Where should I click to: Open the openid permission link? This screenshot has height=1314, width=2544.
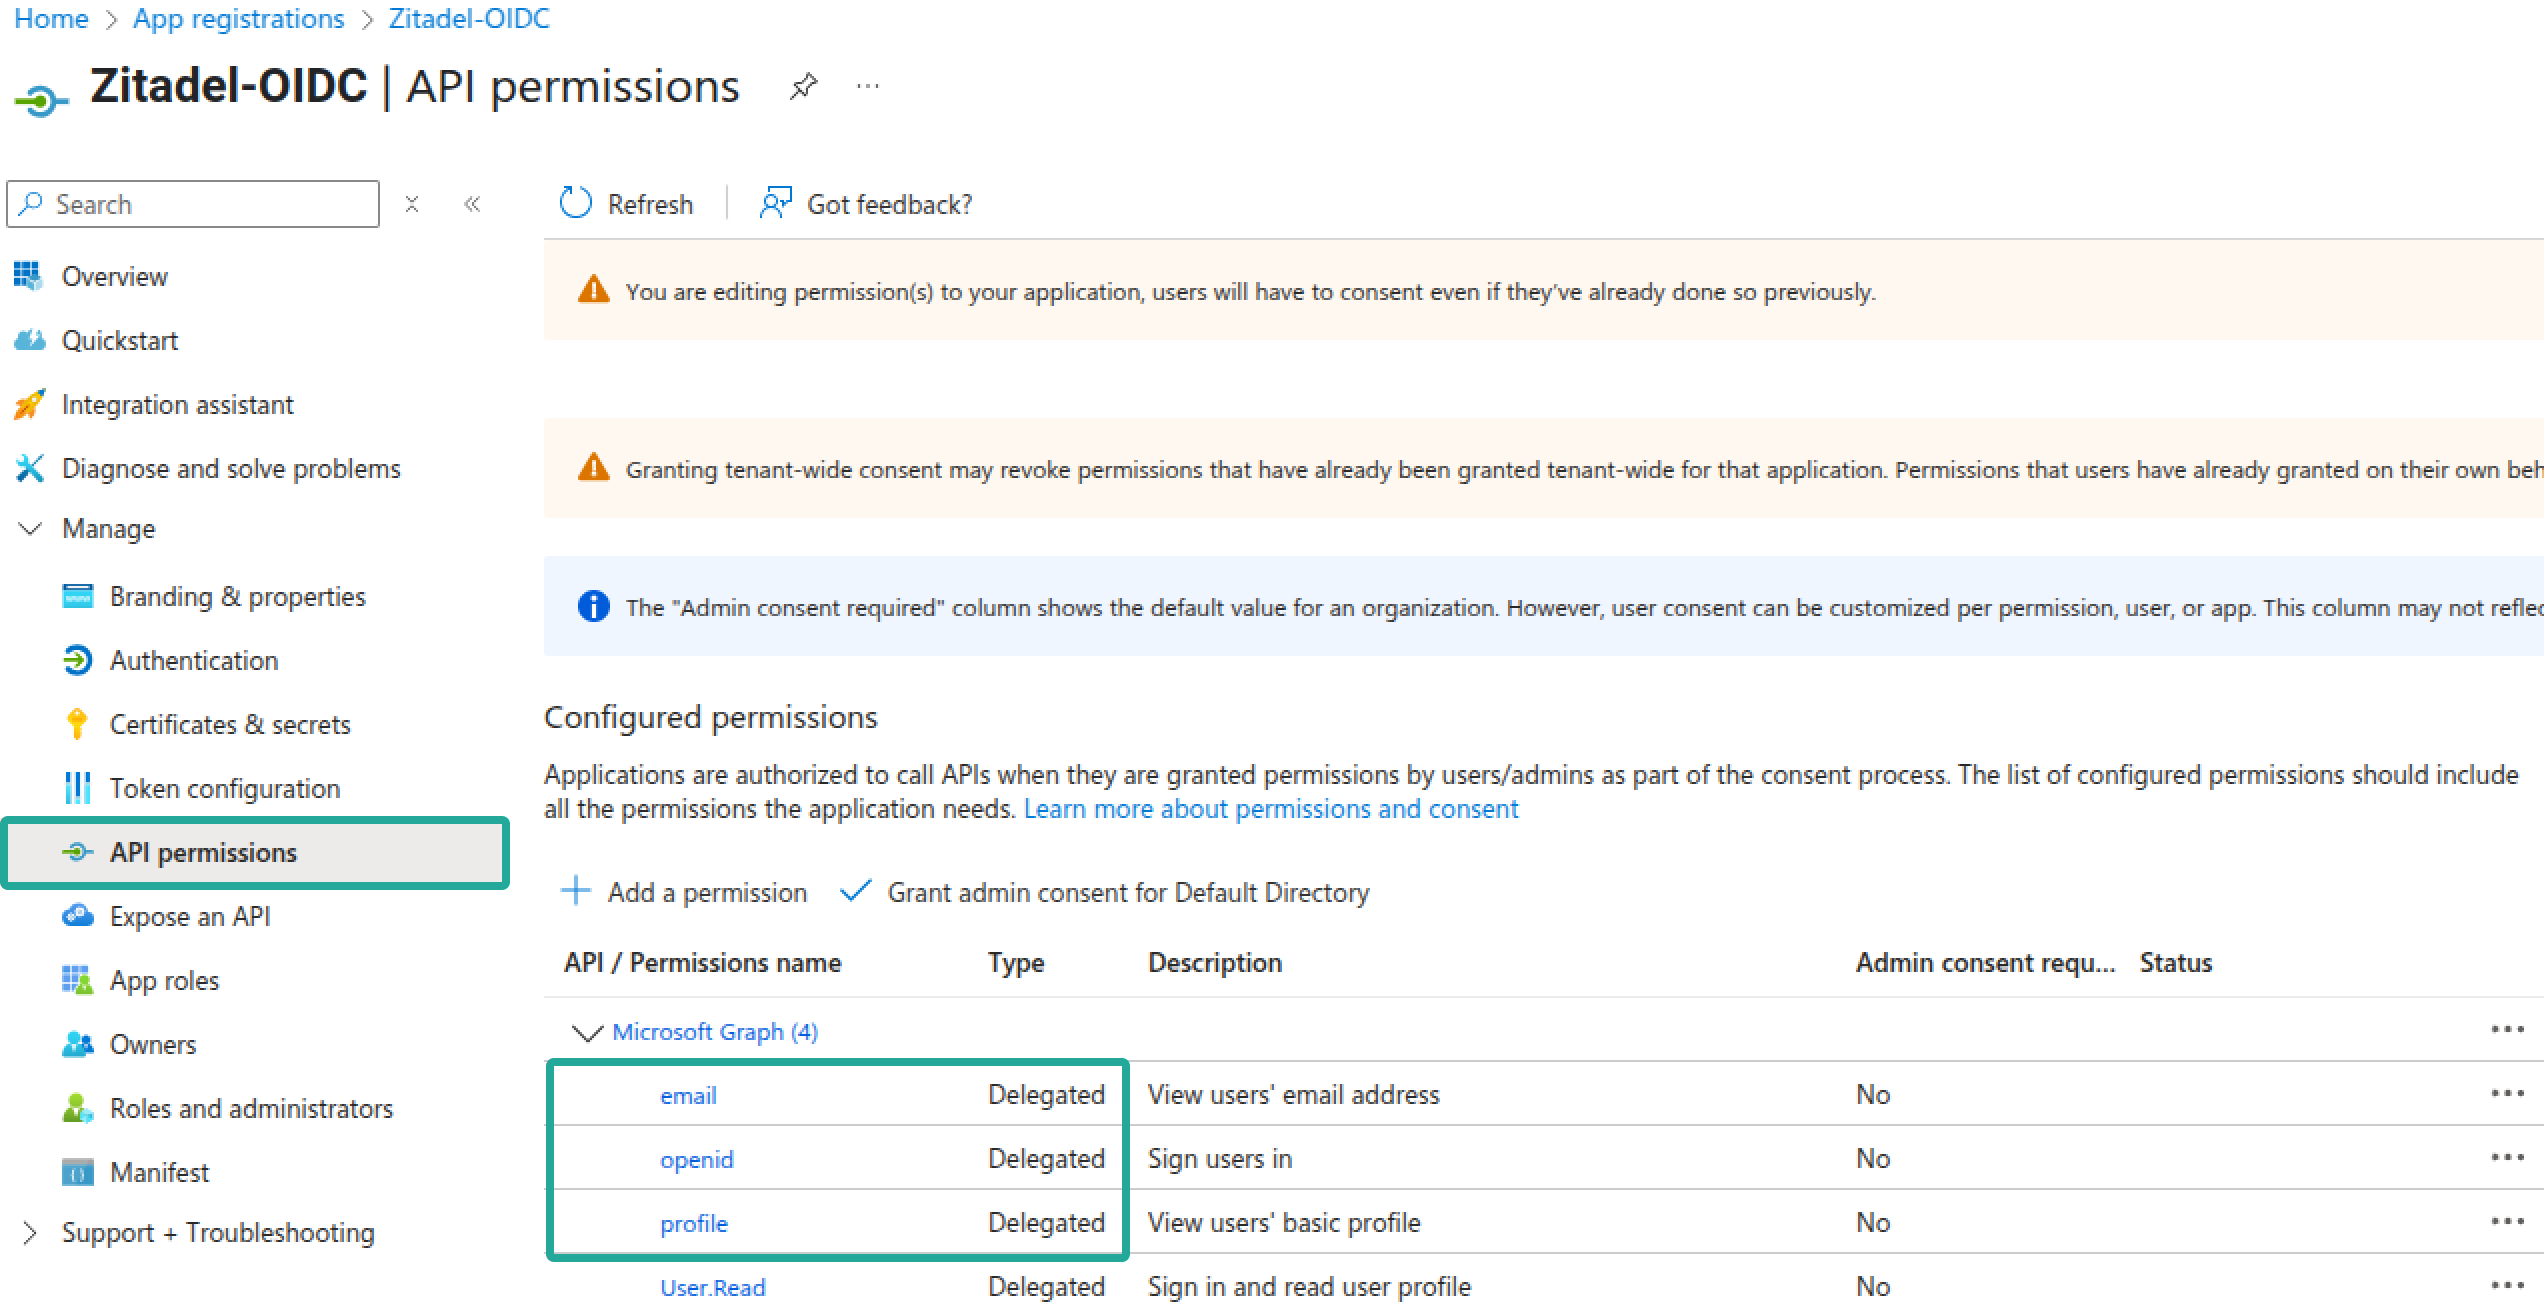point(697,1159)
